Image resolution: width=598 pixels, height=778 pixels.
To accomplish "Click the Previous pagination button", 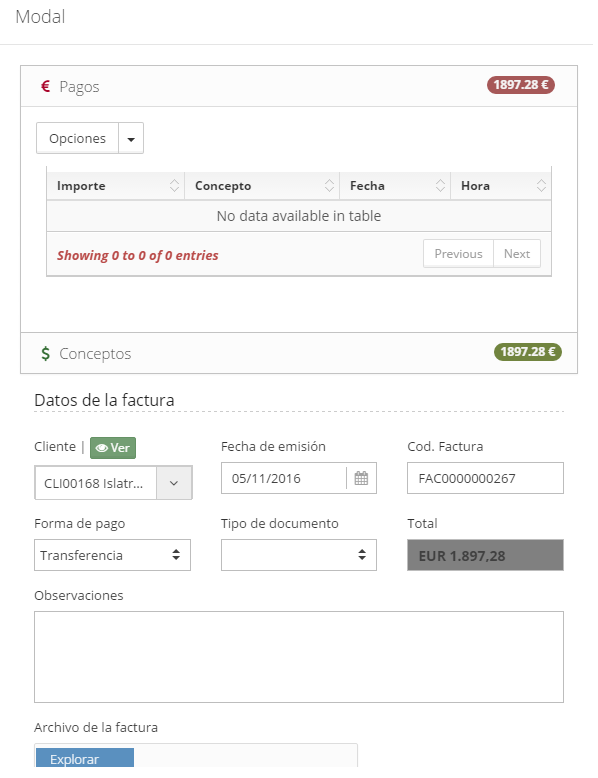I will pos(459,254).
